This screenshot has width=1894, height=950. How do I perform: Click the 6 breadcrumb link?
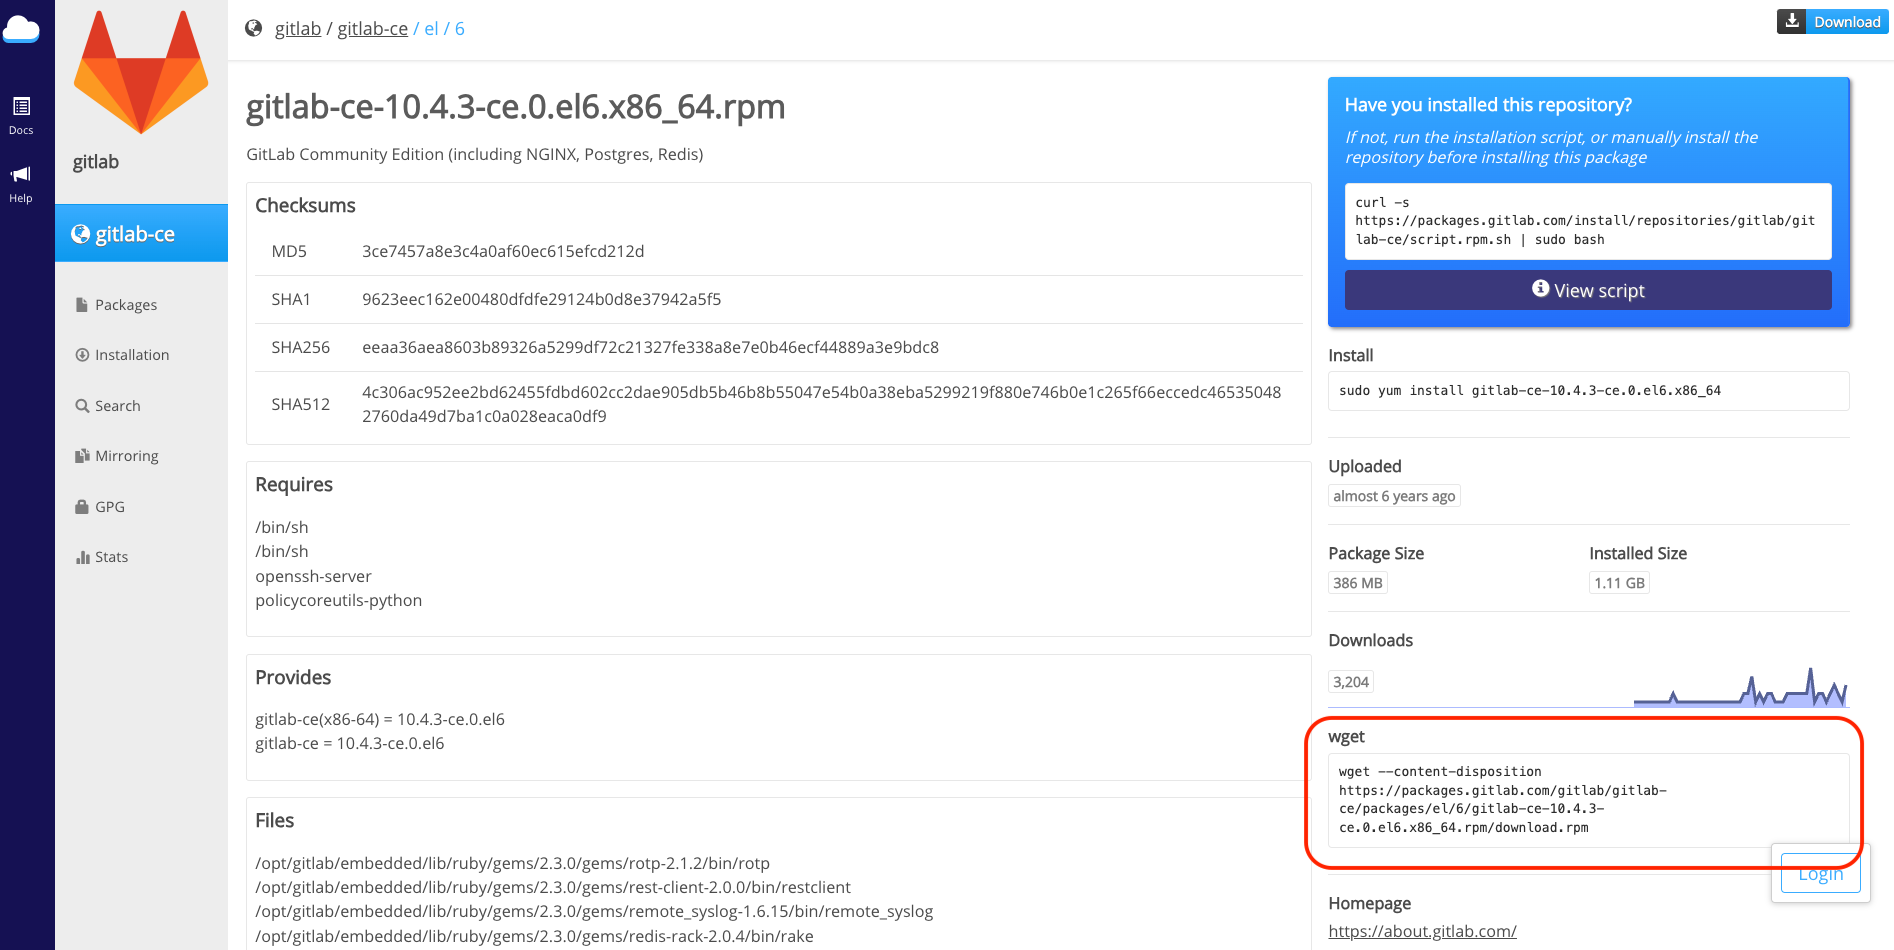tap(459, 28)
